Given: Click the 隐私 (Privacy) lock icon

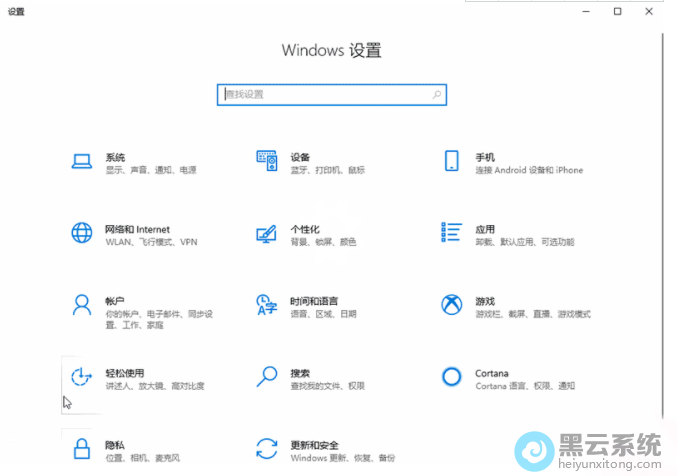Looking at the screenshot, I should [81, 448].
